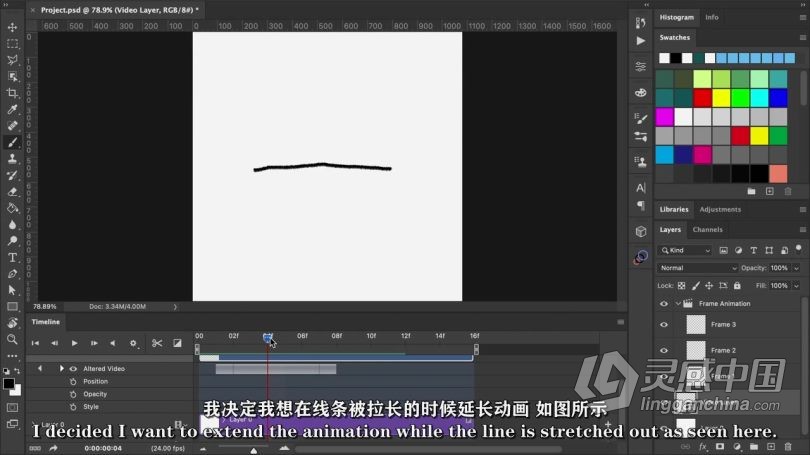Switch to the Libraries tab

click(x=674, y=210)
